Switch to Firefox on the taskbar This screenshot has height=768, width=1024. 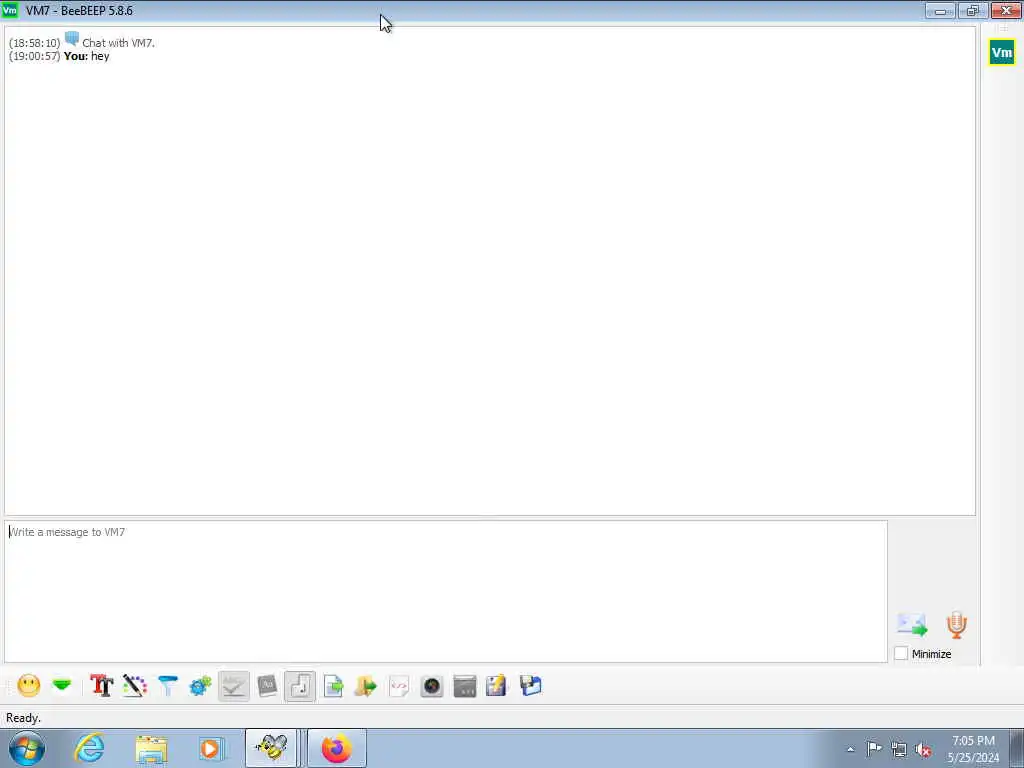[x=337, y=748]
